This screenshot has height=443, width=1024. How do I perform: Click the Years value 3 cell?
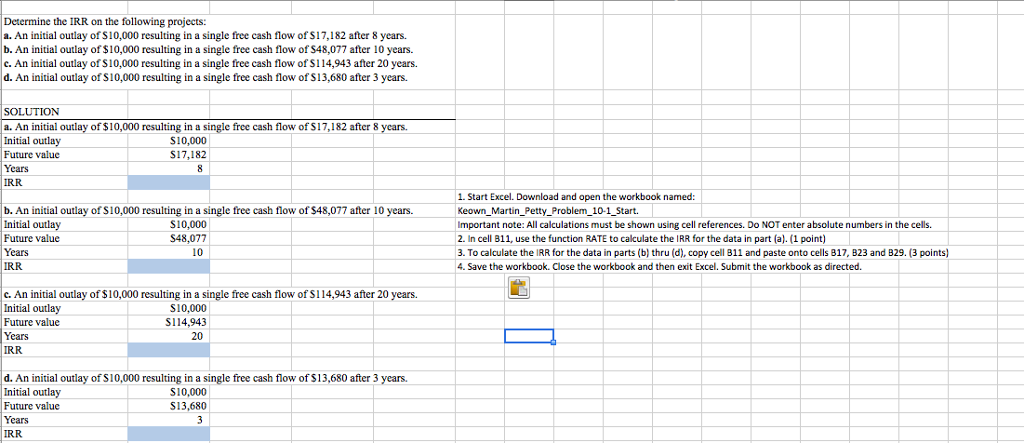pyautogui.click(x=168, y=419)
